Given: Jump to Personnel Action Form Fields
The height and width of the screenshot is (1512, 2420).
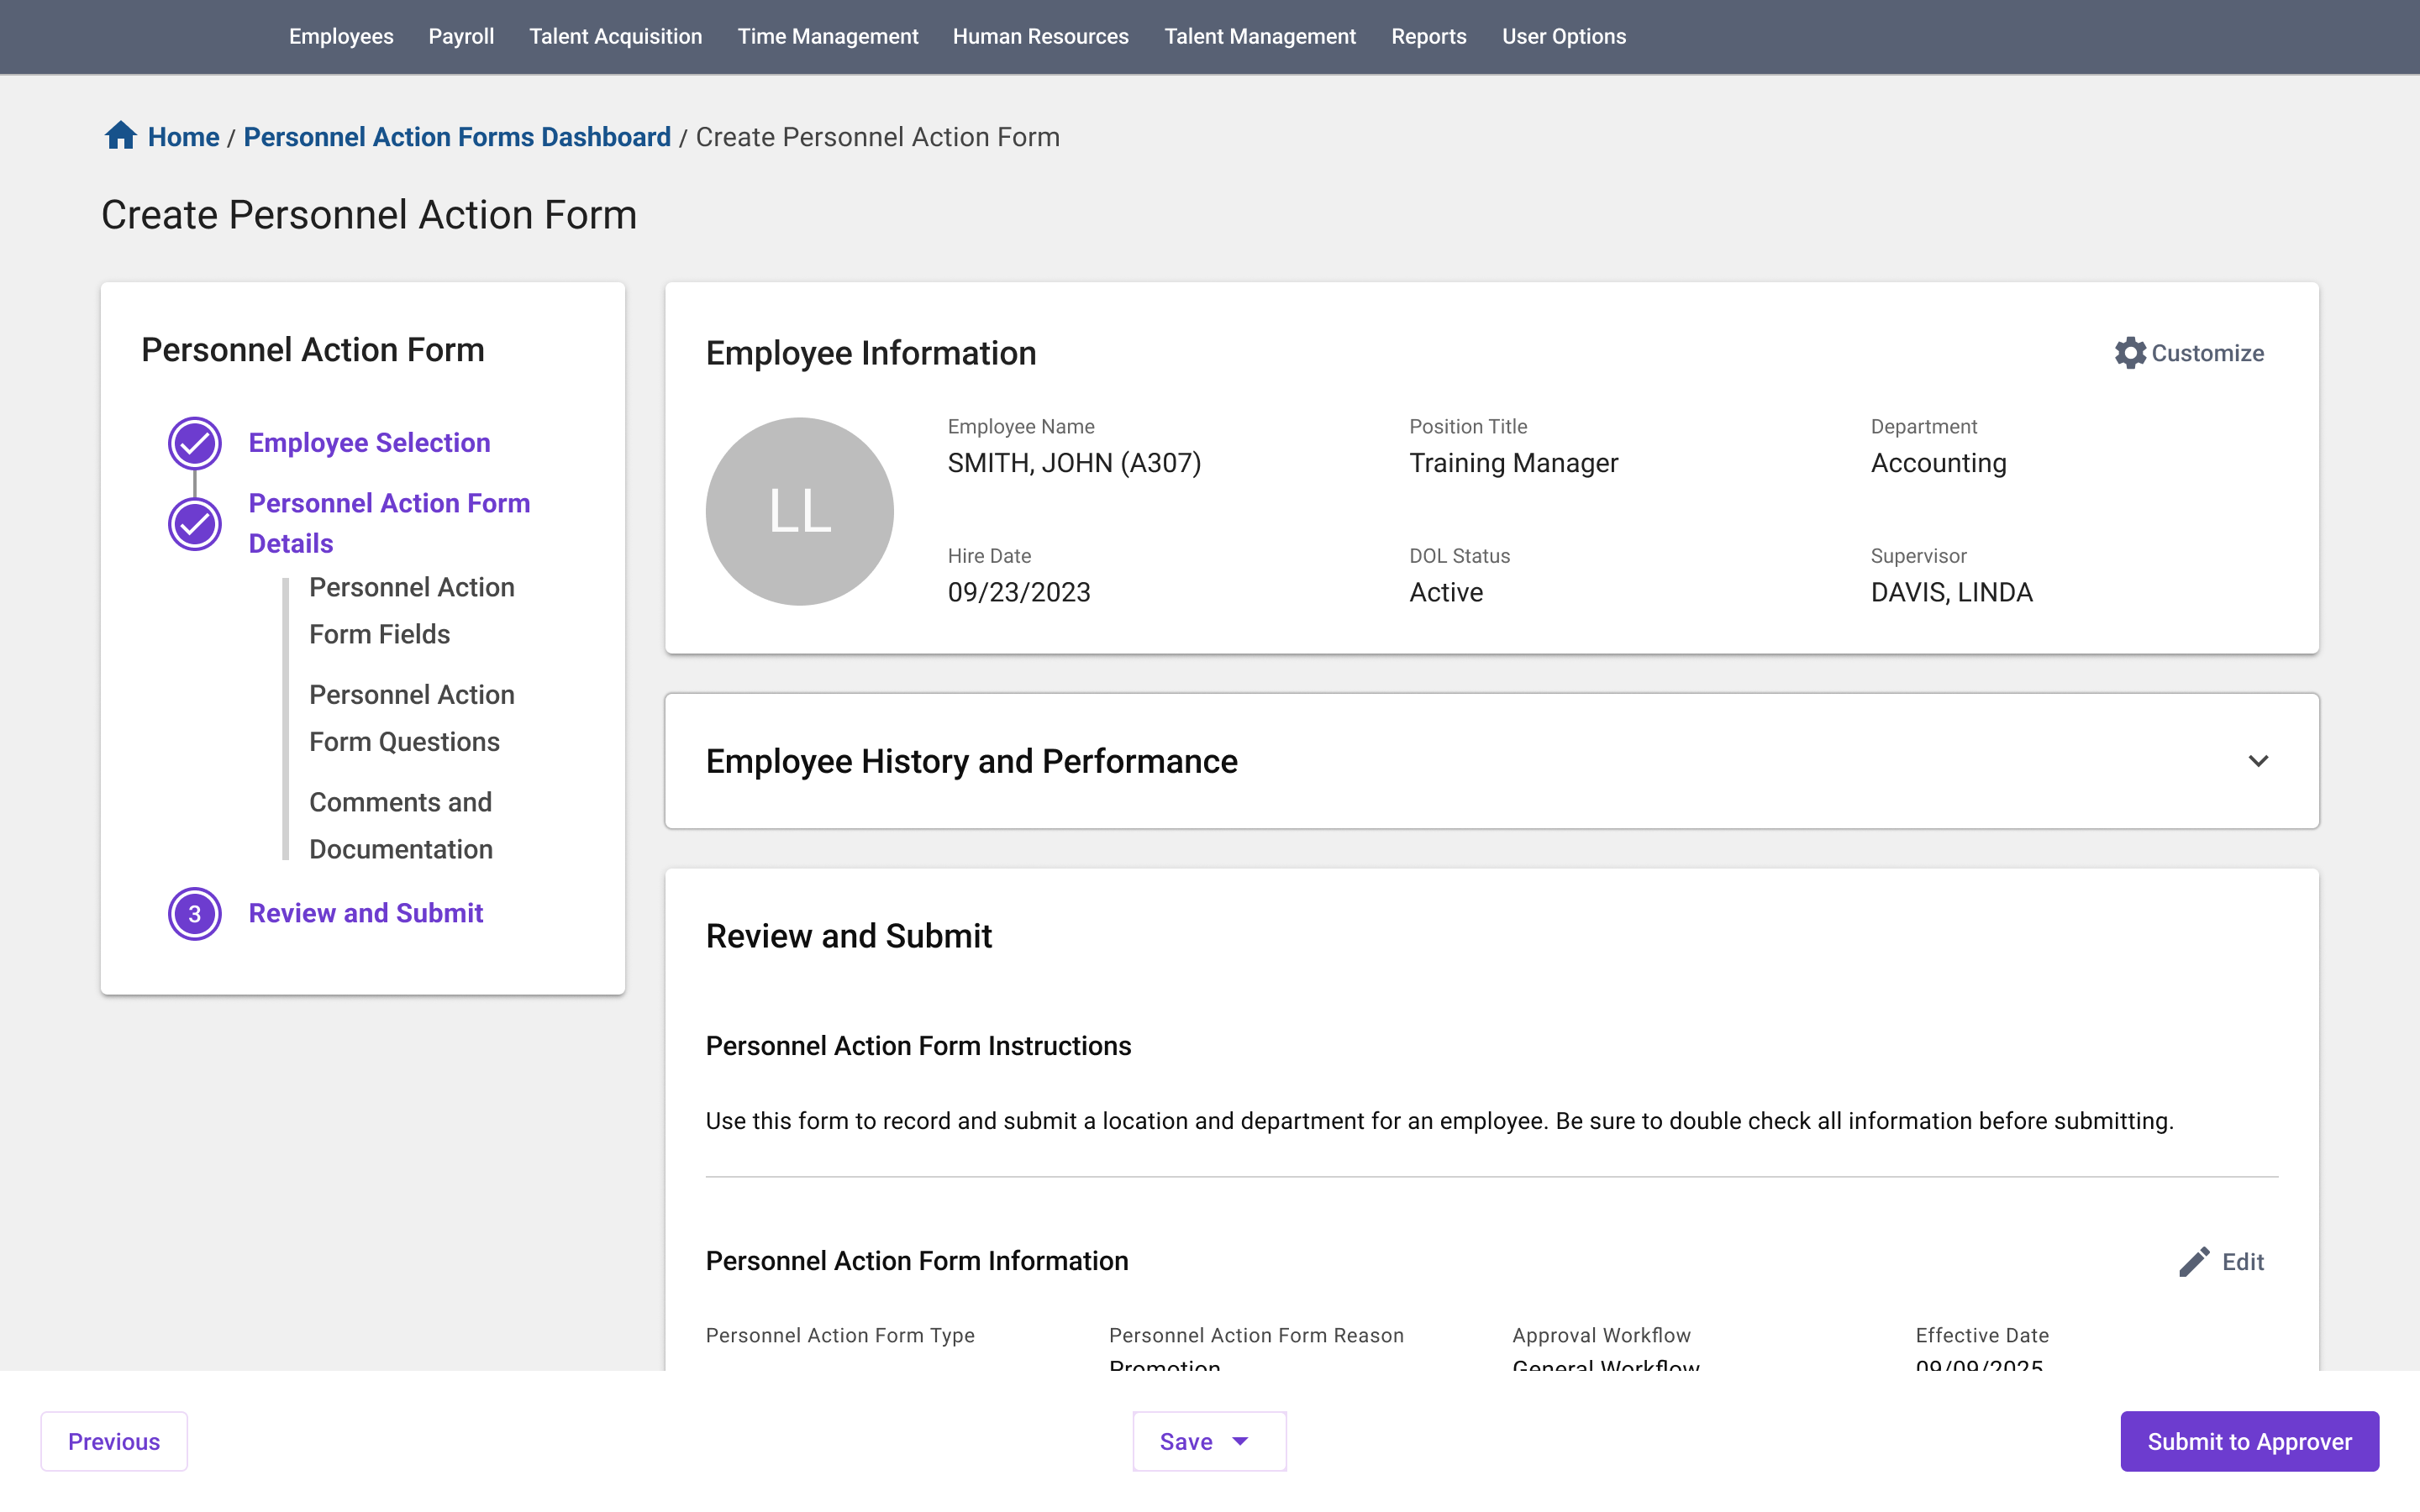Looking at the screenshot, I should (x=411, y=610).
